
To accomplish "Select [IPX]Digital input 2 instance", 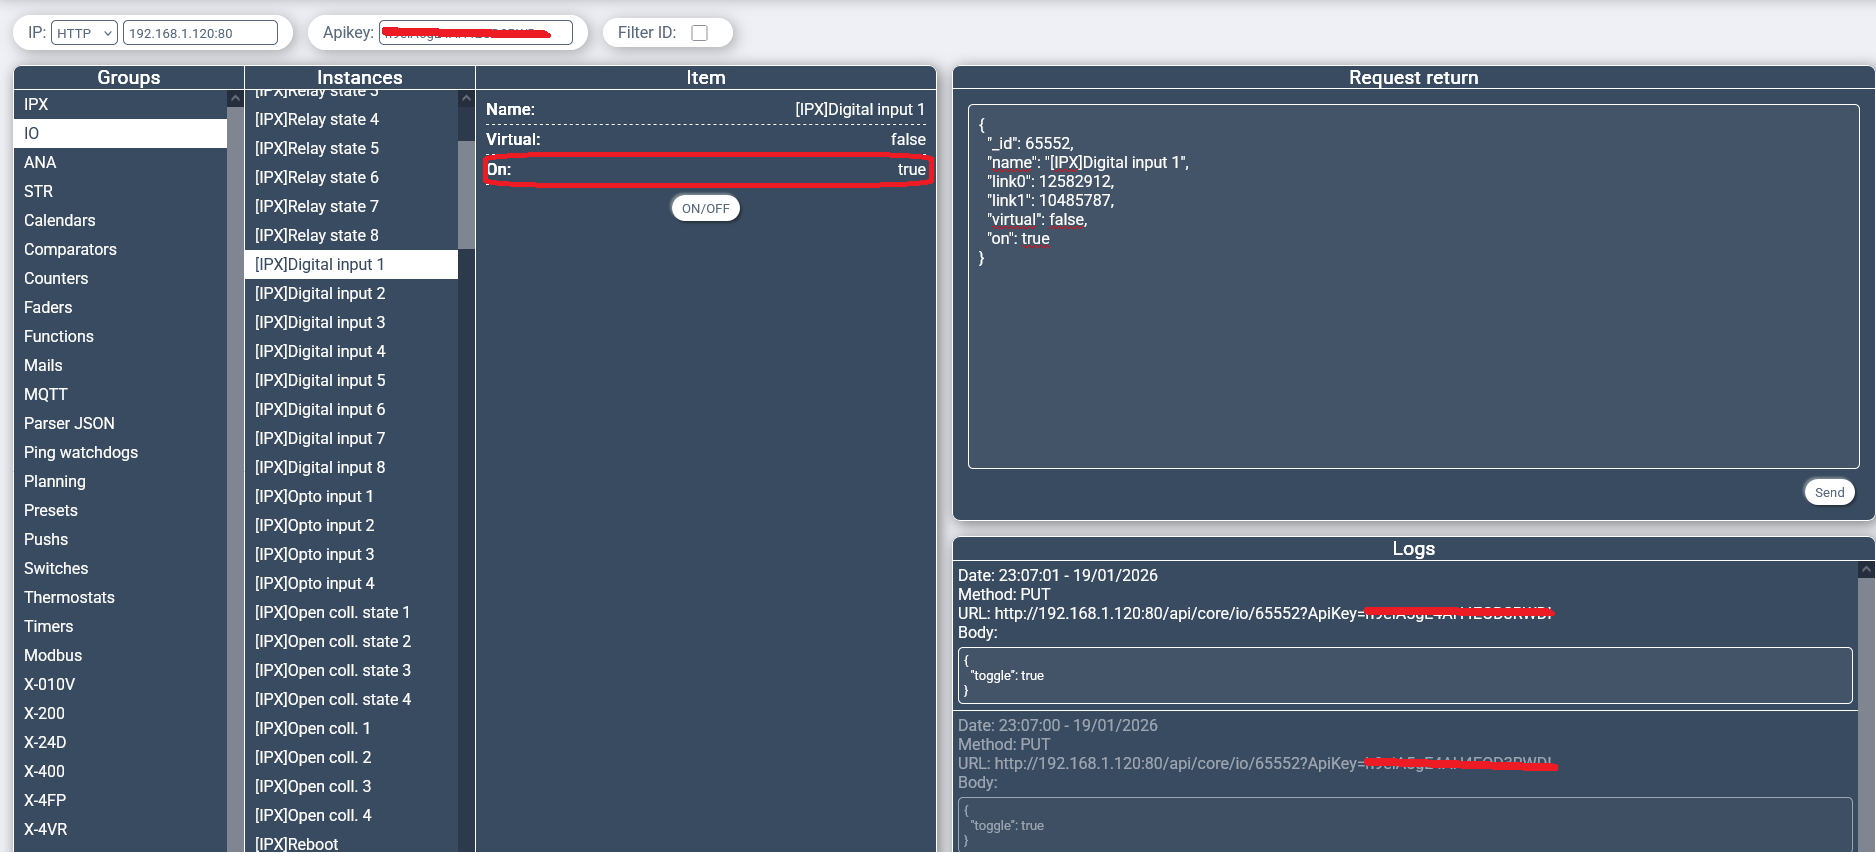I will click(x=350, y=294).
